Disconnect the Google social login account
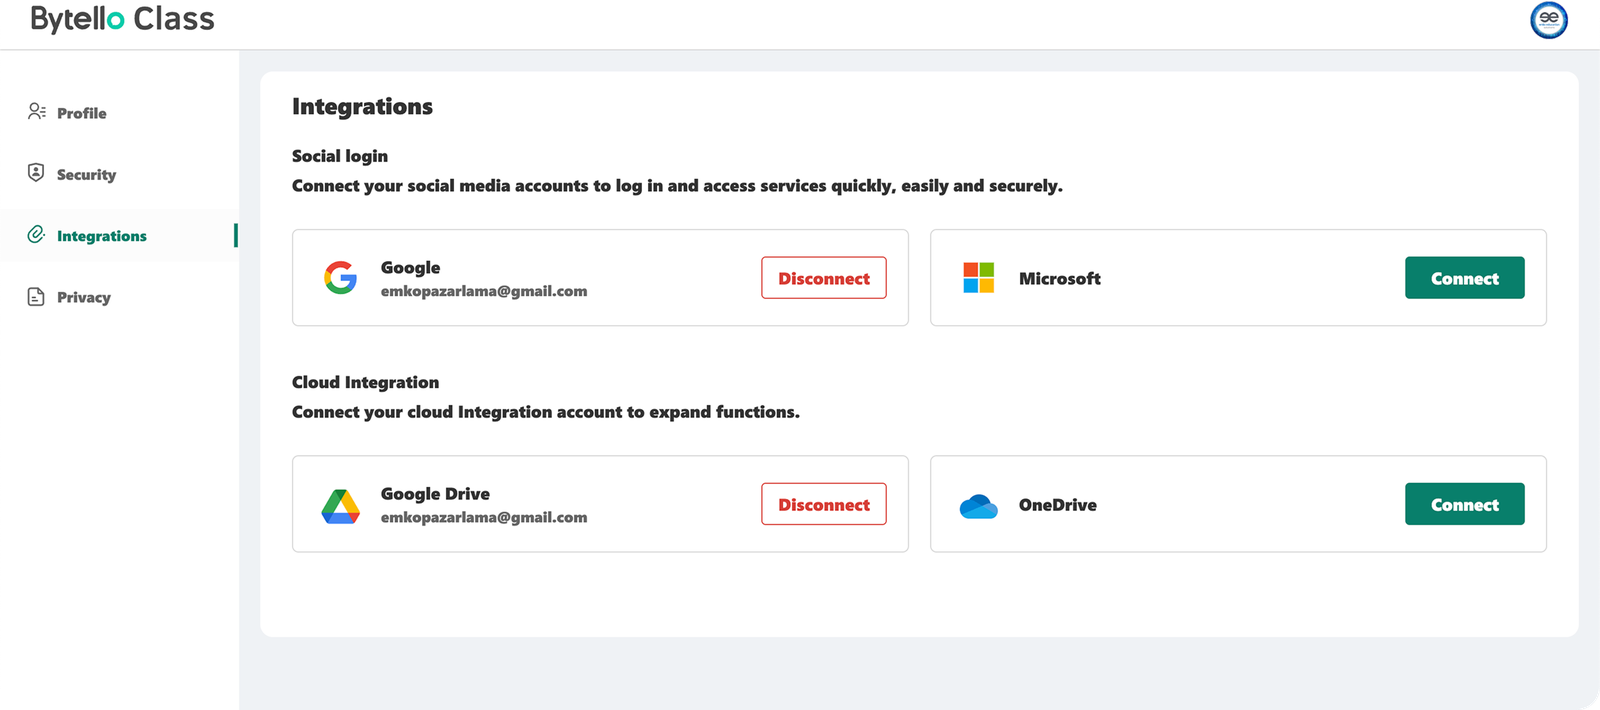The width and height of the screenshot is (1600, 710). click(x=824, y=278)
